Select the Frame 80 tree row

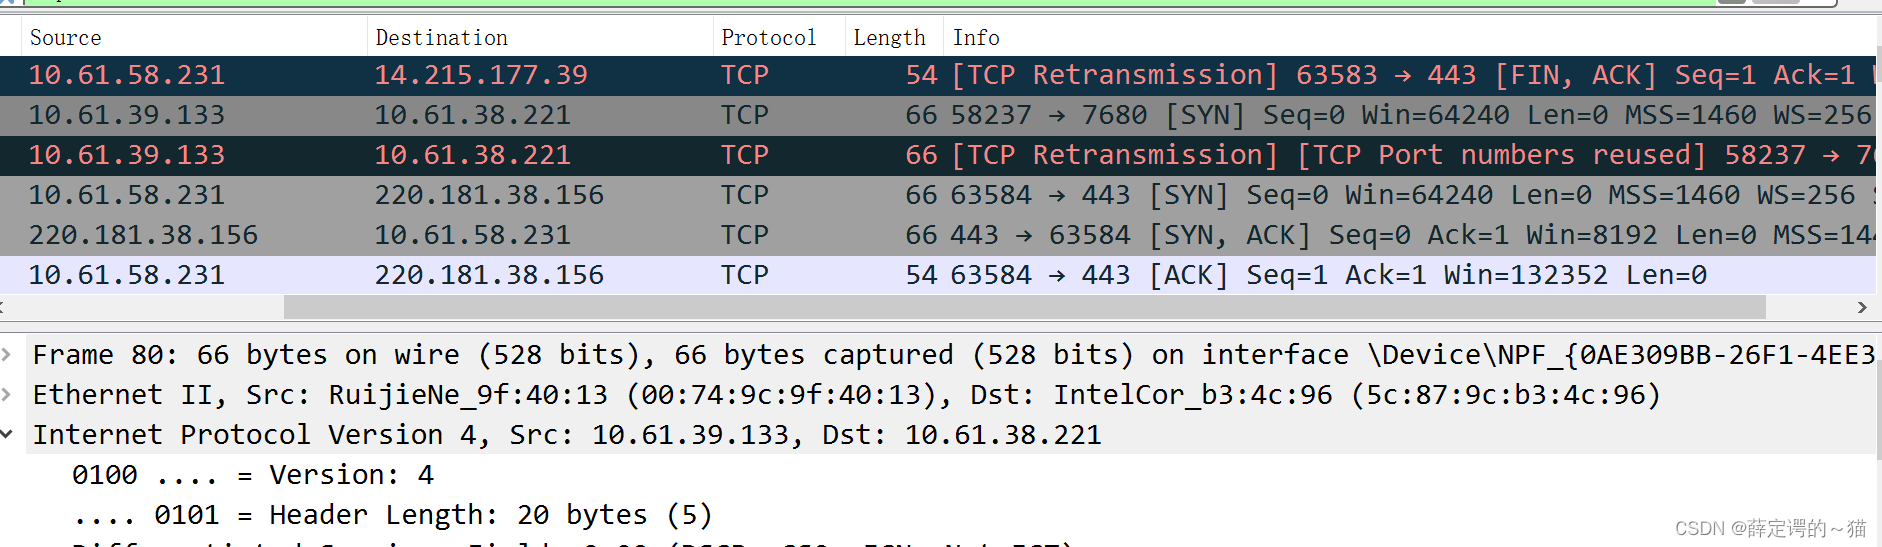(x=938, y=355)
